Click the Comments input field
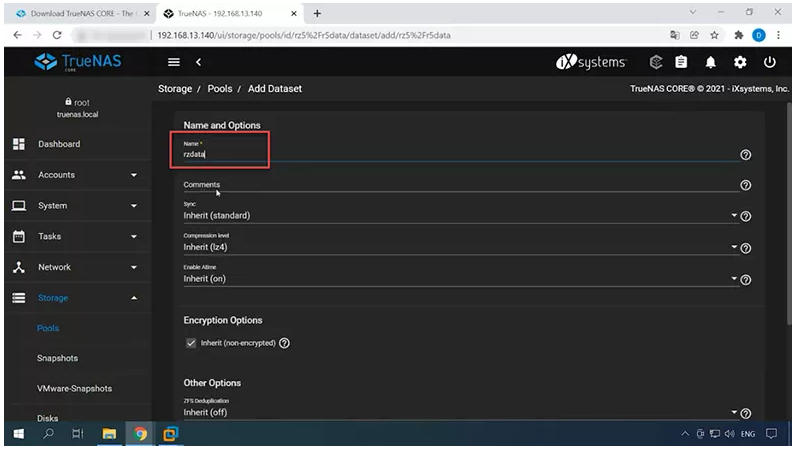This screenshot has width=797, height=451. coord(461,185)
